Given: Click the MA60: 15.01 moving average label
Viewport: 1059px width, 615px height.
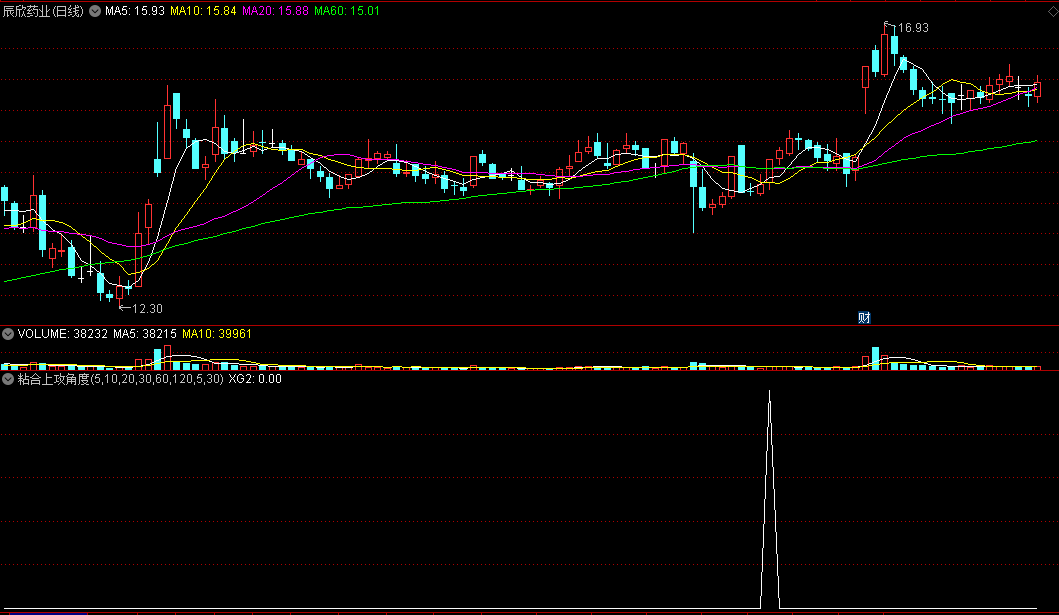Looking at the screenshot, I should tap(347, 11).
